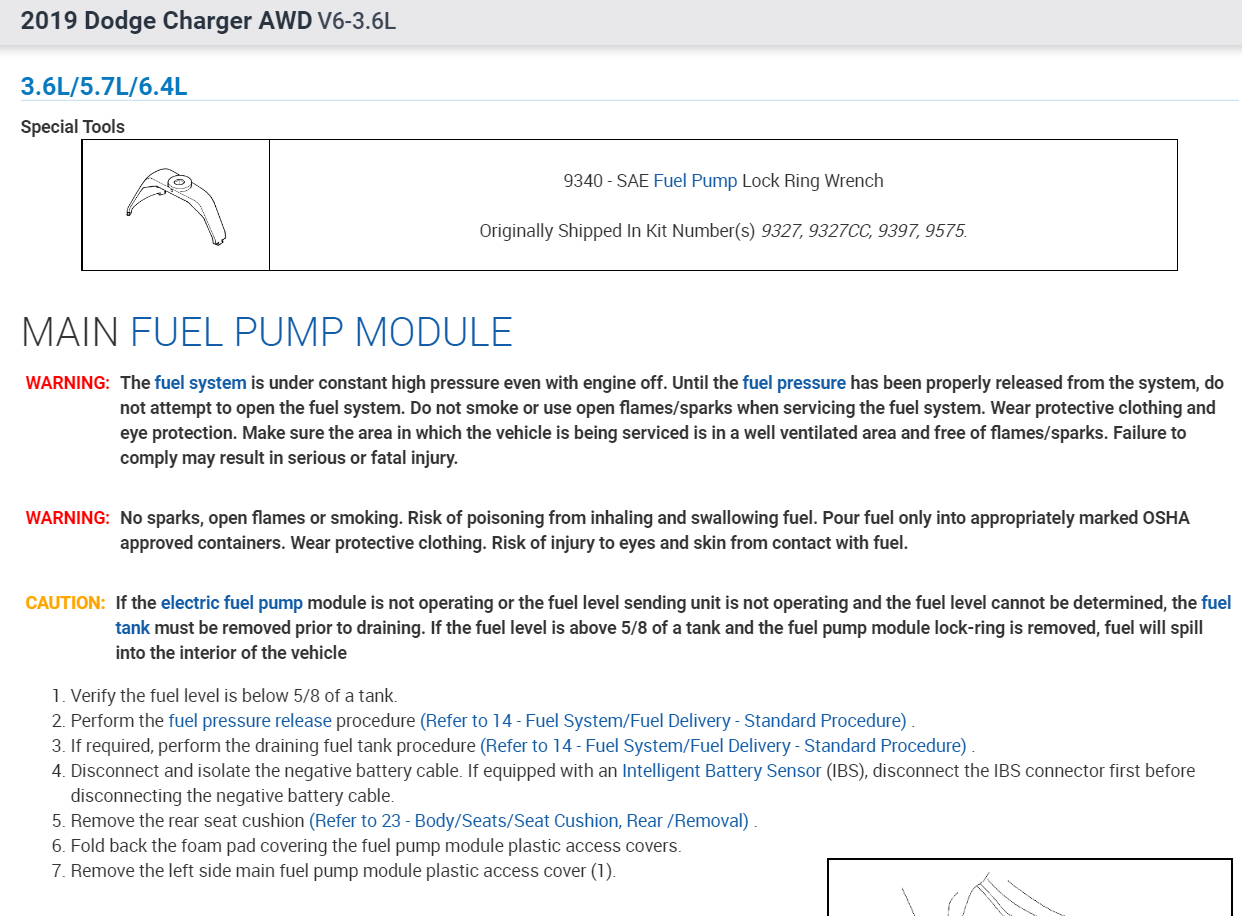
Task: Click the '2019 Dodge Charger AWD' vehicle title
Action: pos(166,20)
